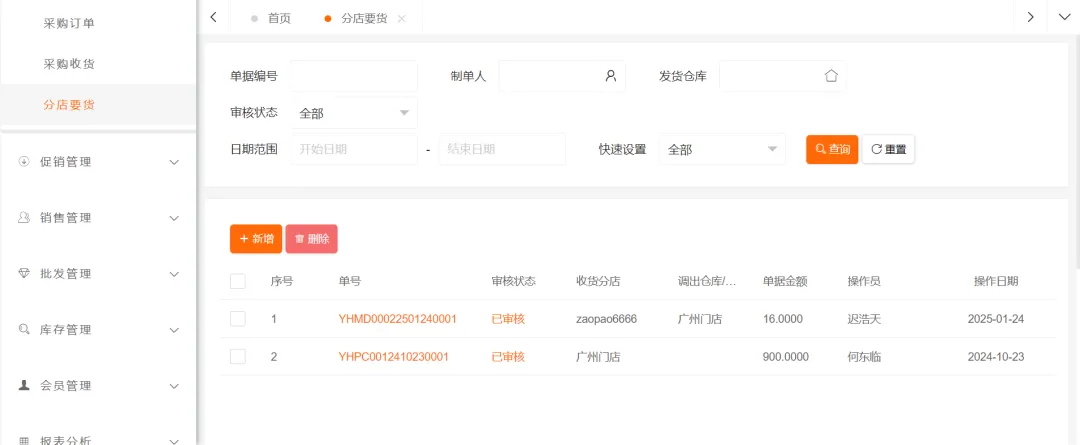Viewport: 1080px width, 445px height.
Task: Select 分店要货 in the sidebar
Action: coord(69,105)
